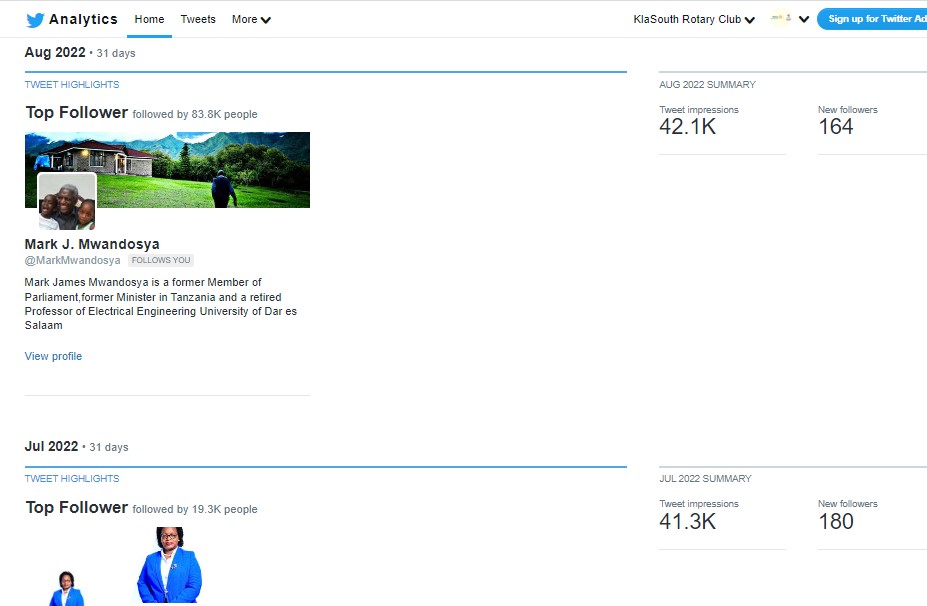Click the Twitter bird logo

pyautogui.click(x=35, y=20)
